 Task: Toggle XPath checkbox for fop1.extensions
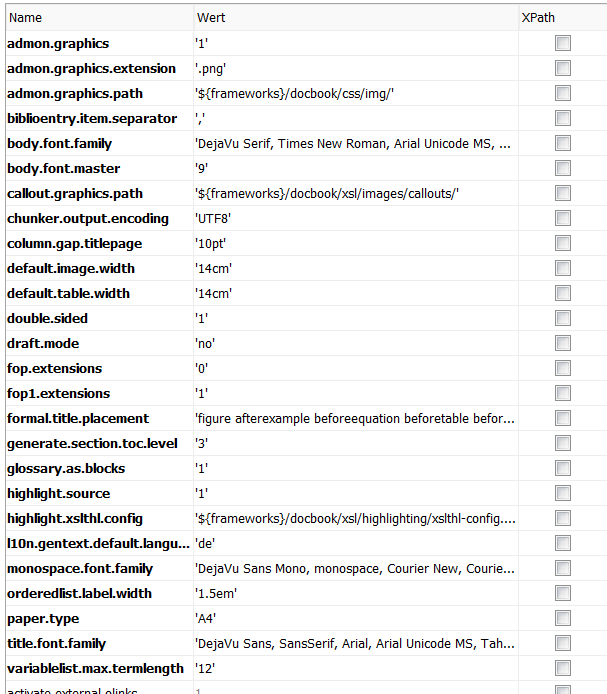(563, 393)
